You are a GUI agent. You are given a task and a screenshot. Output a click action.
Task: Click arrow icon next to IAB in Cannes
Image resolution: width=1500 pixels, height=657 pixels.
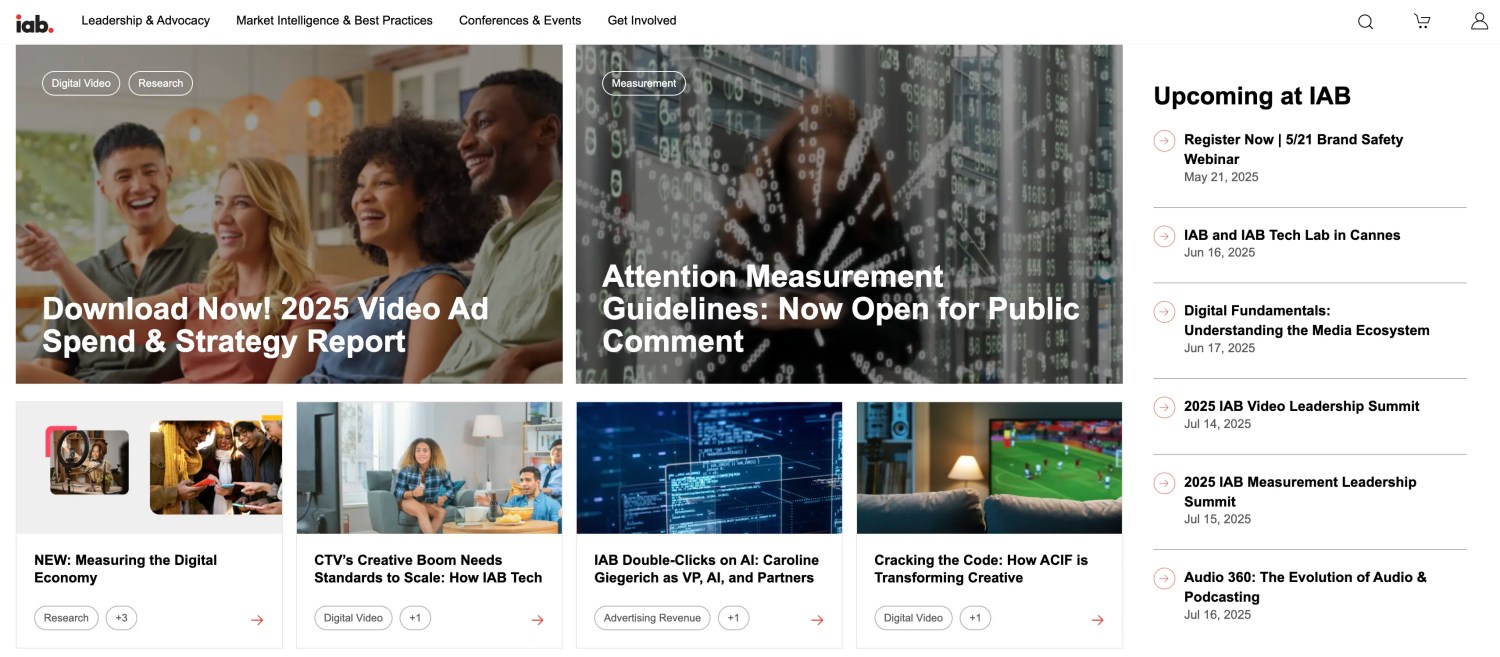[x=1164, y=236]
